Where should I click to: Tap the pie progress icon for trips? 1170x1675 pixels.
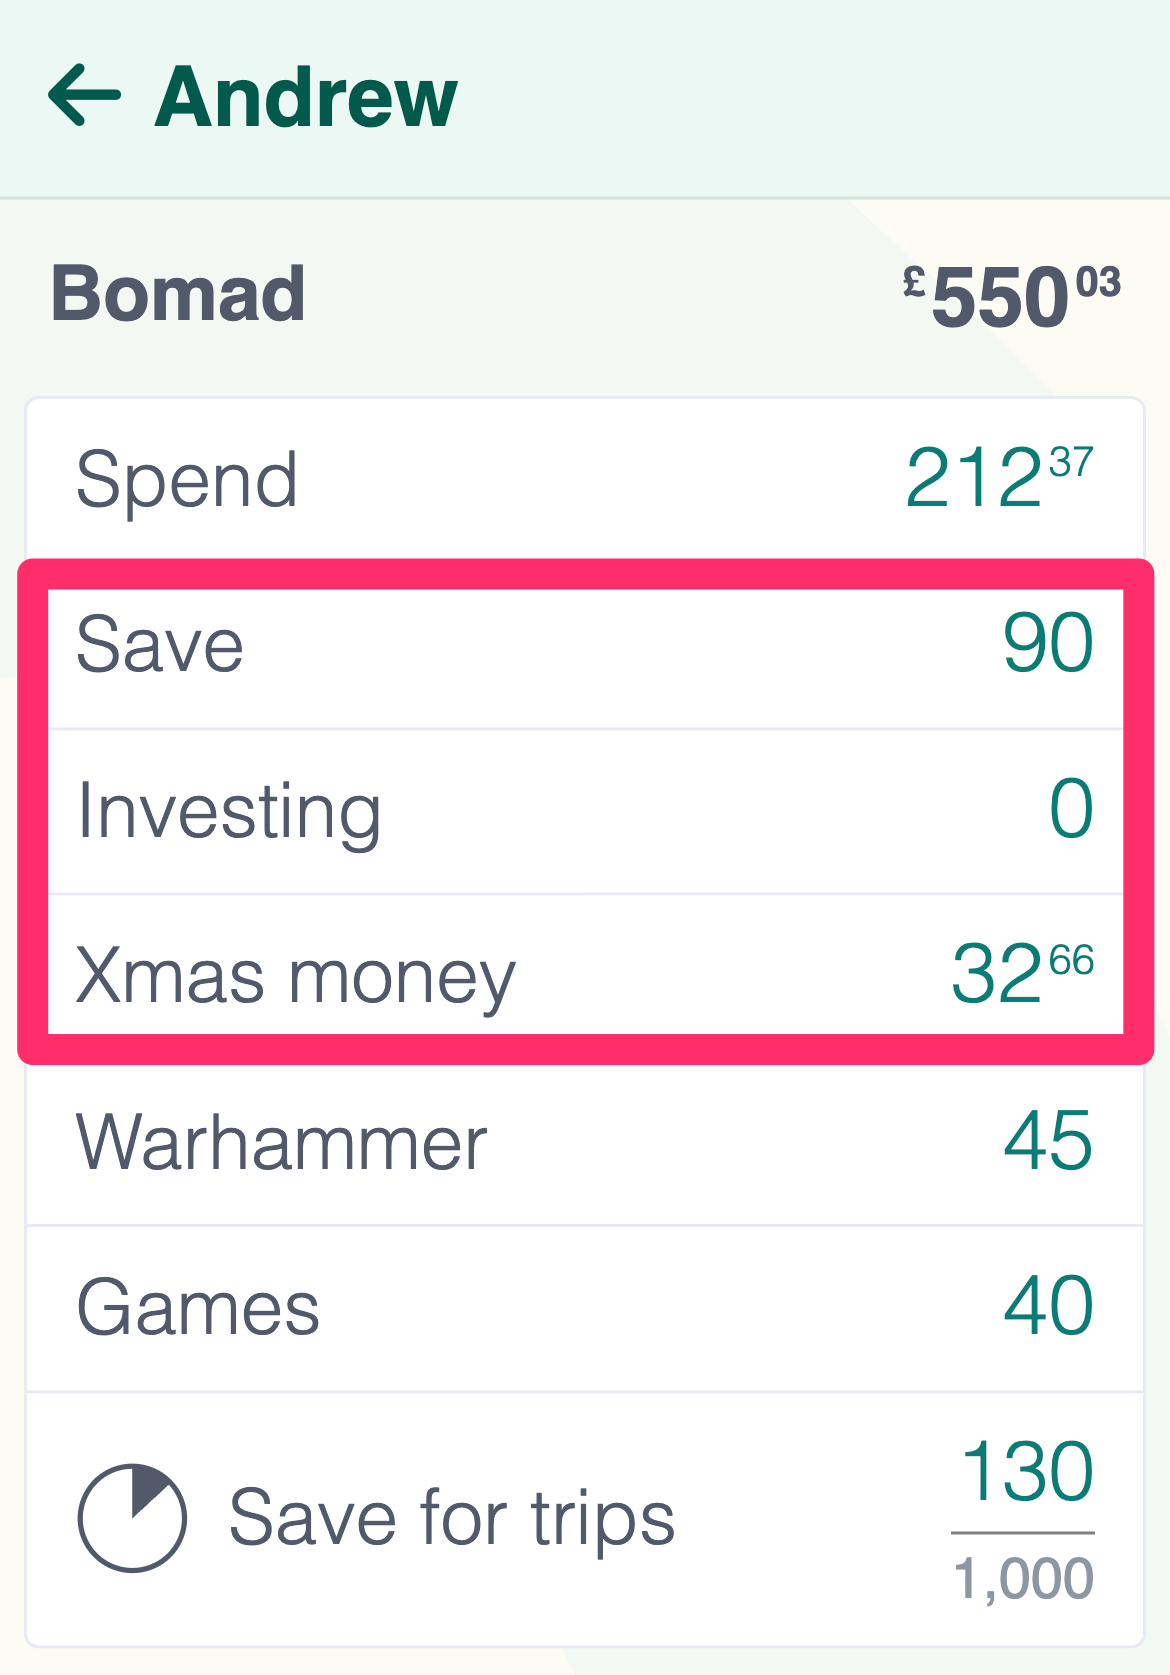click(132, 1518)
